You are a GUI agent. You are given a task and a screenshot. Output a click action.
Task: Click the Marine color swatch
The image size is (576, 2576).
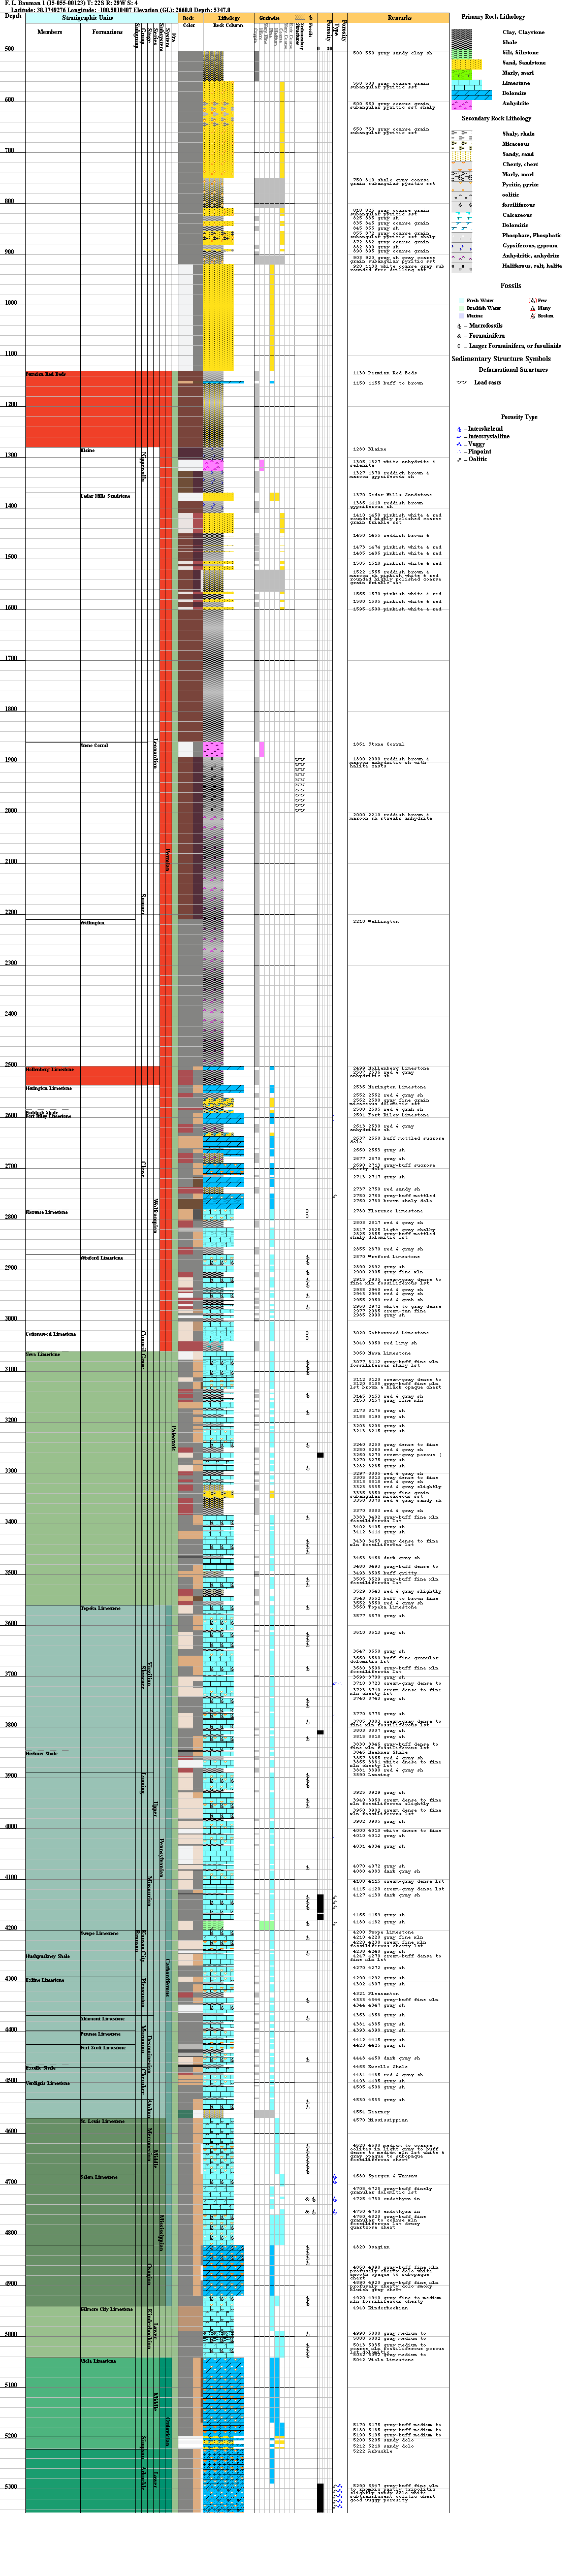pyautogui.click(x=461, y=316)
